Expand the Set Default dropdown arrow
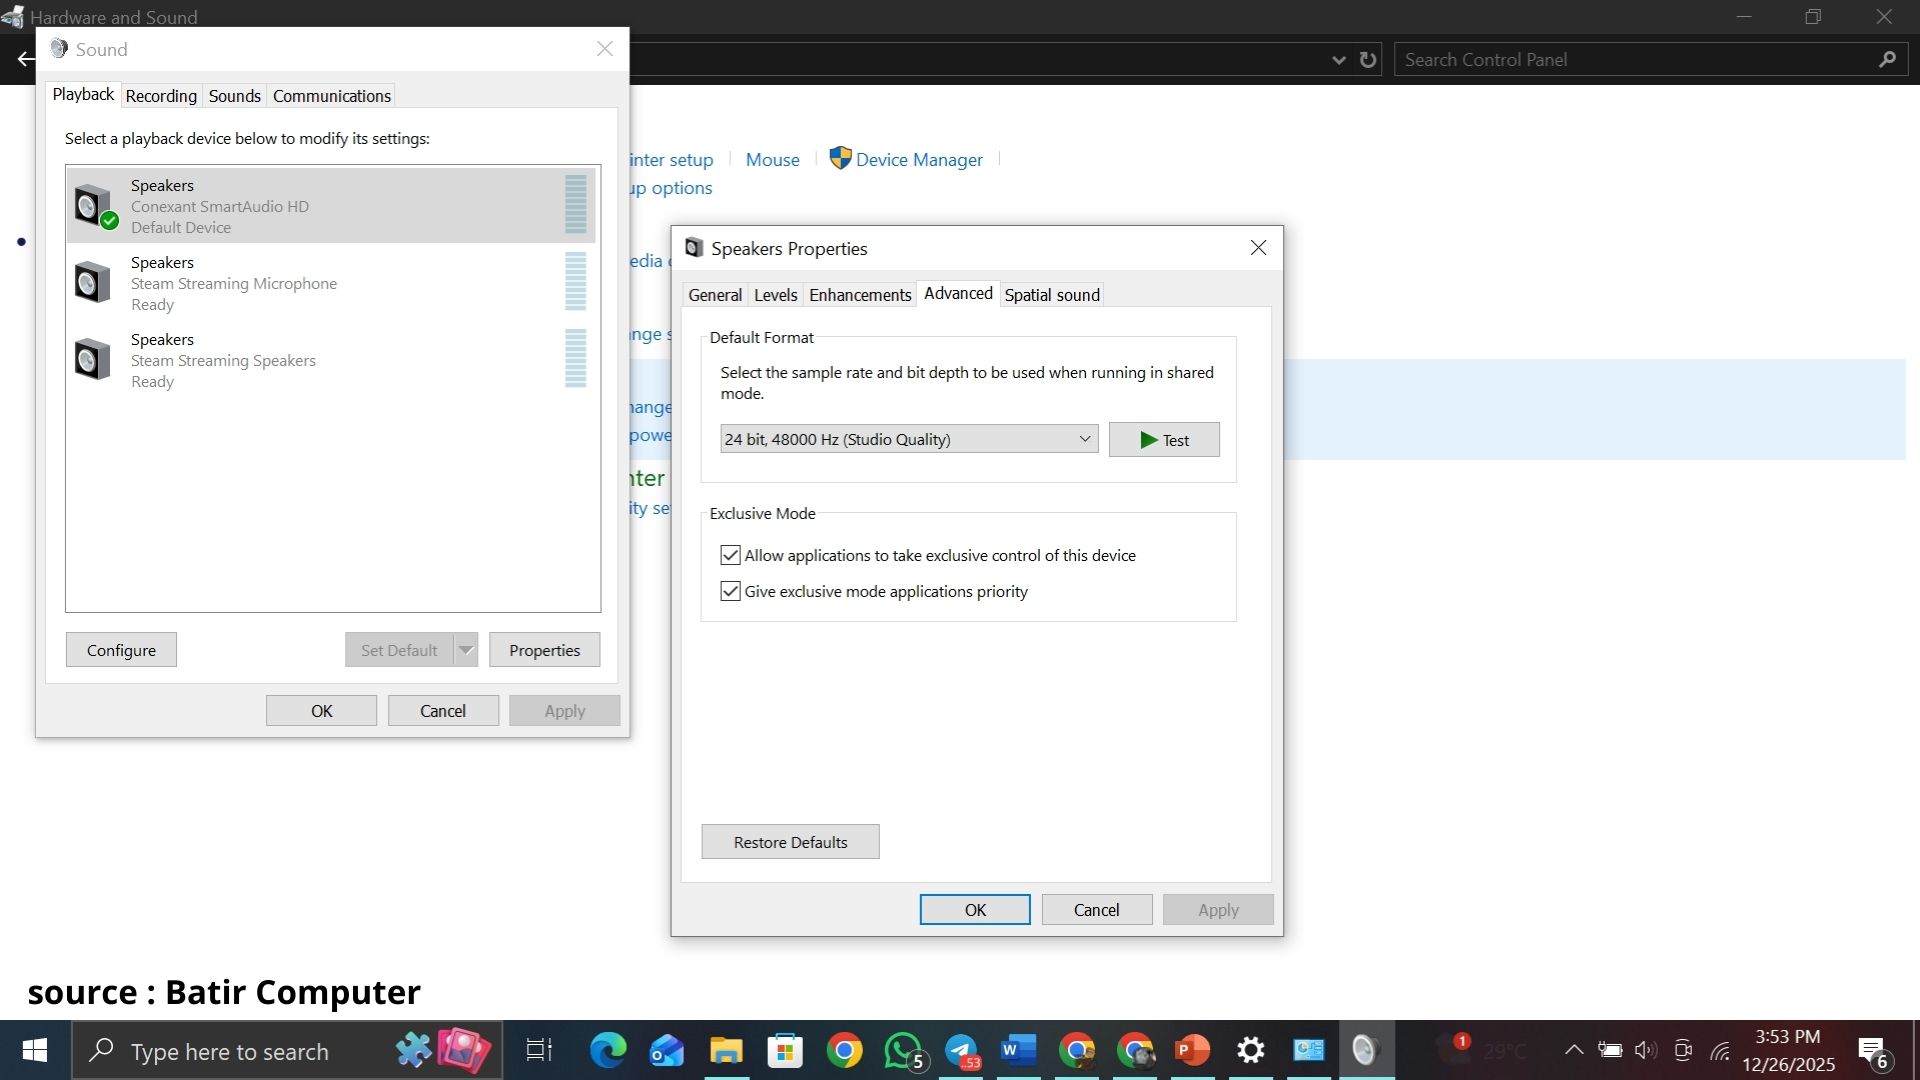 pos(466,650)
